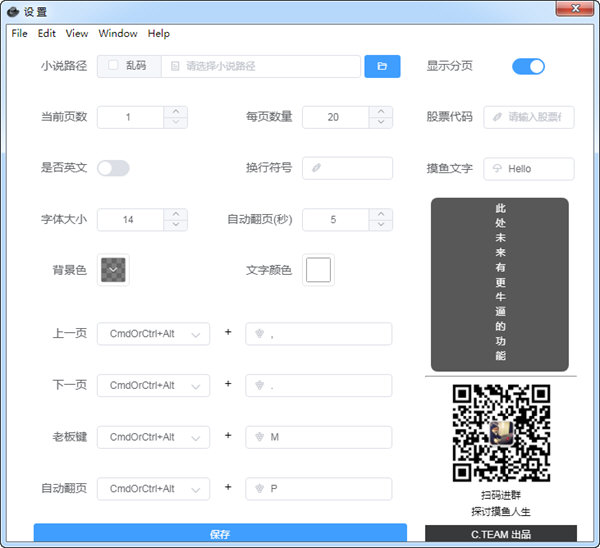Image resolution: width=600 pixels, height=548 pixels.
Task: Open the 老板键 CmdOrCtrl+Alt dropdown
Action: pos(153,437)
